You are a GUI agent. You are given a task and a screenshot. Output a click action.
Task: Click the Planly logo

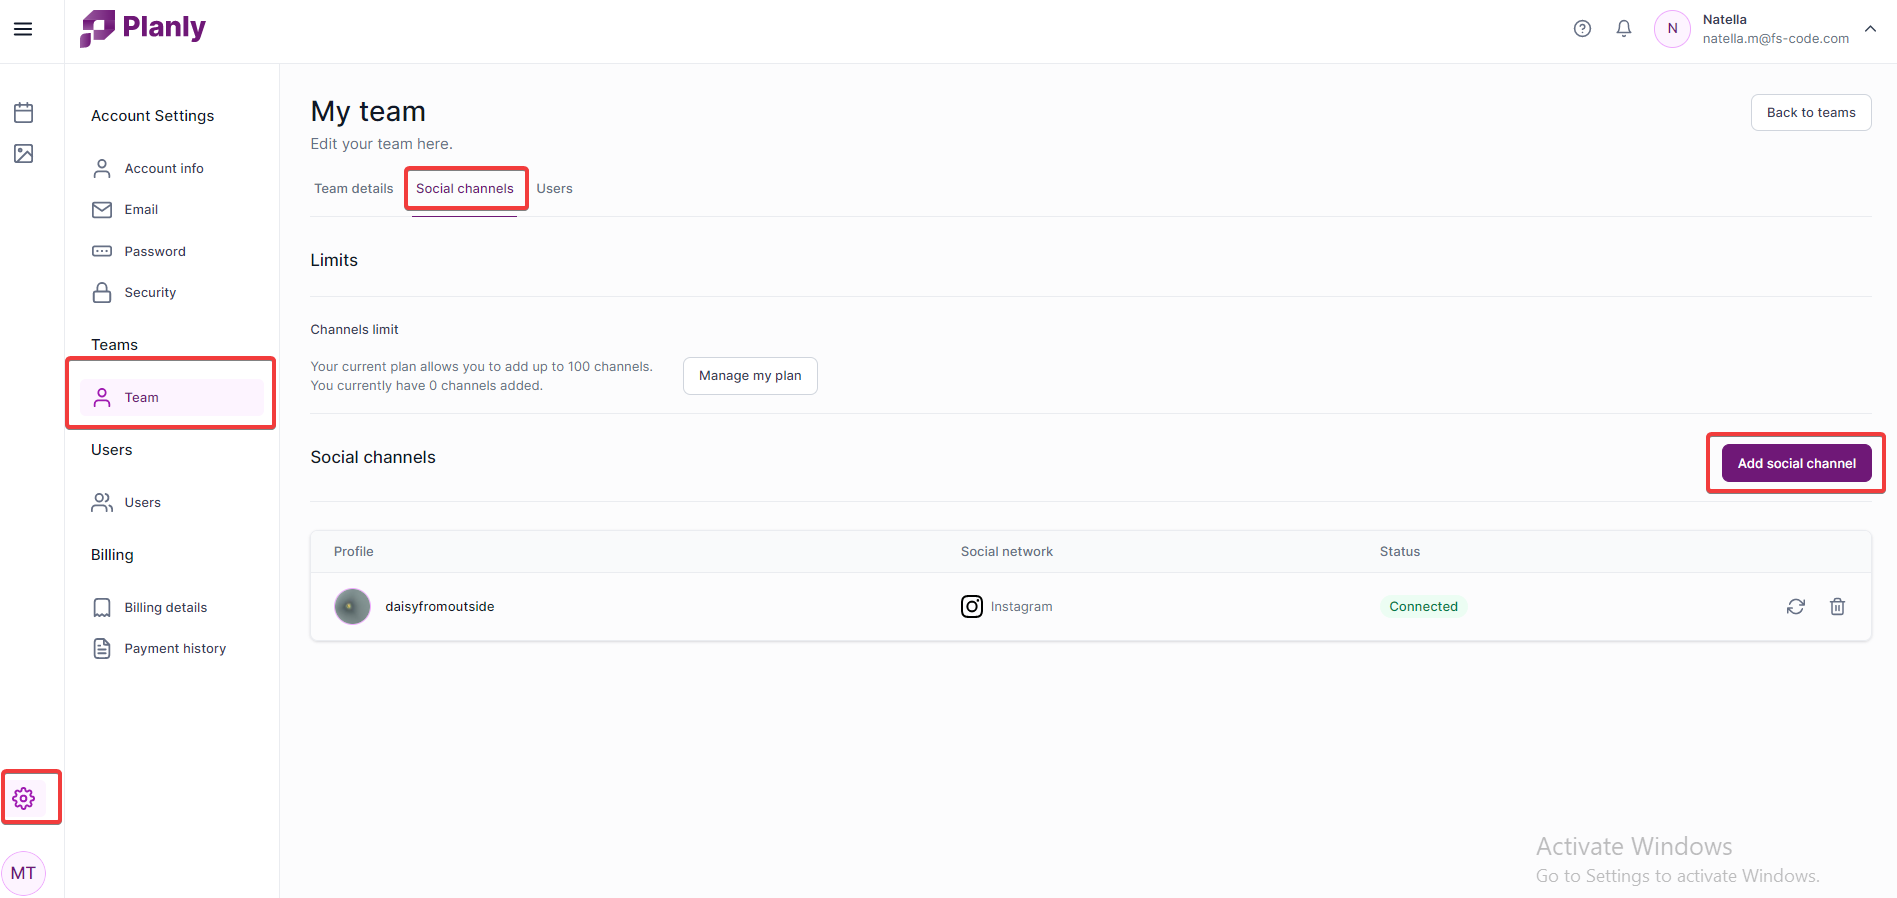pos(143,28)
